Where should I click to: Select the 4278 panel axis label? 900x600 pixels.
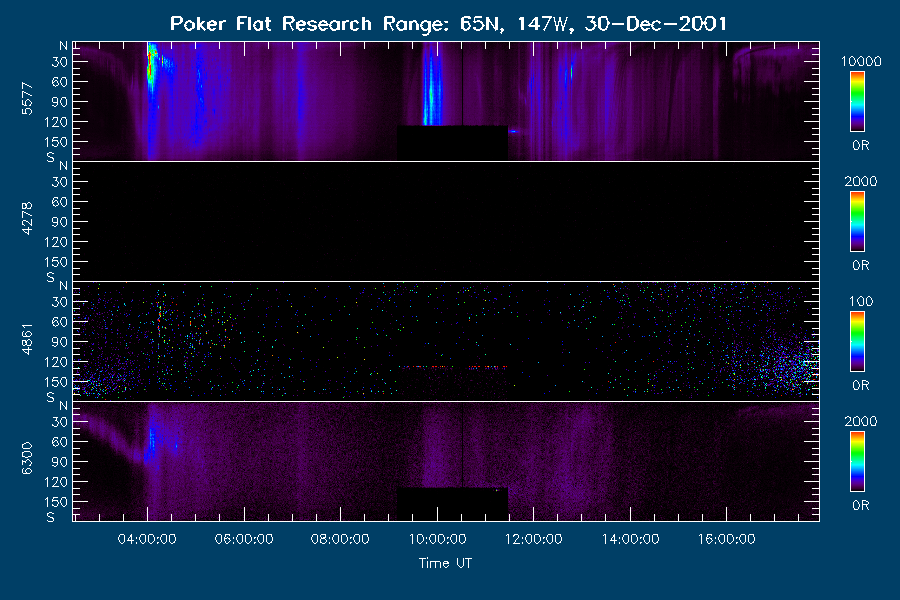[27, 219]
